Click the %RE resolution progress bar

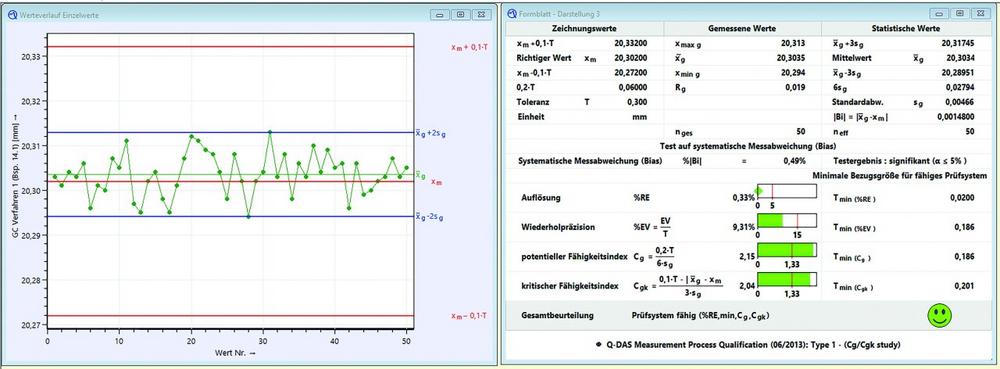[786, 191]
